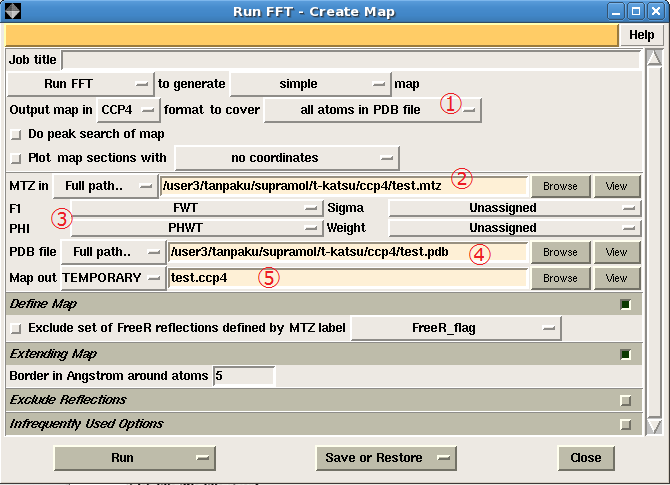Change output map format from CCP4

(x=130, y=109)
